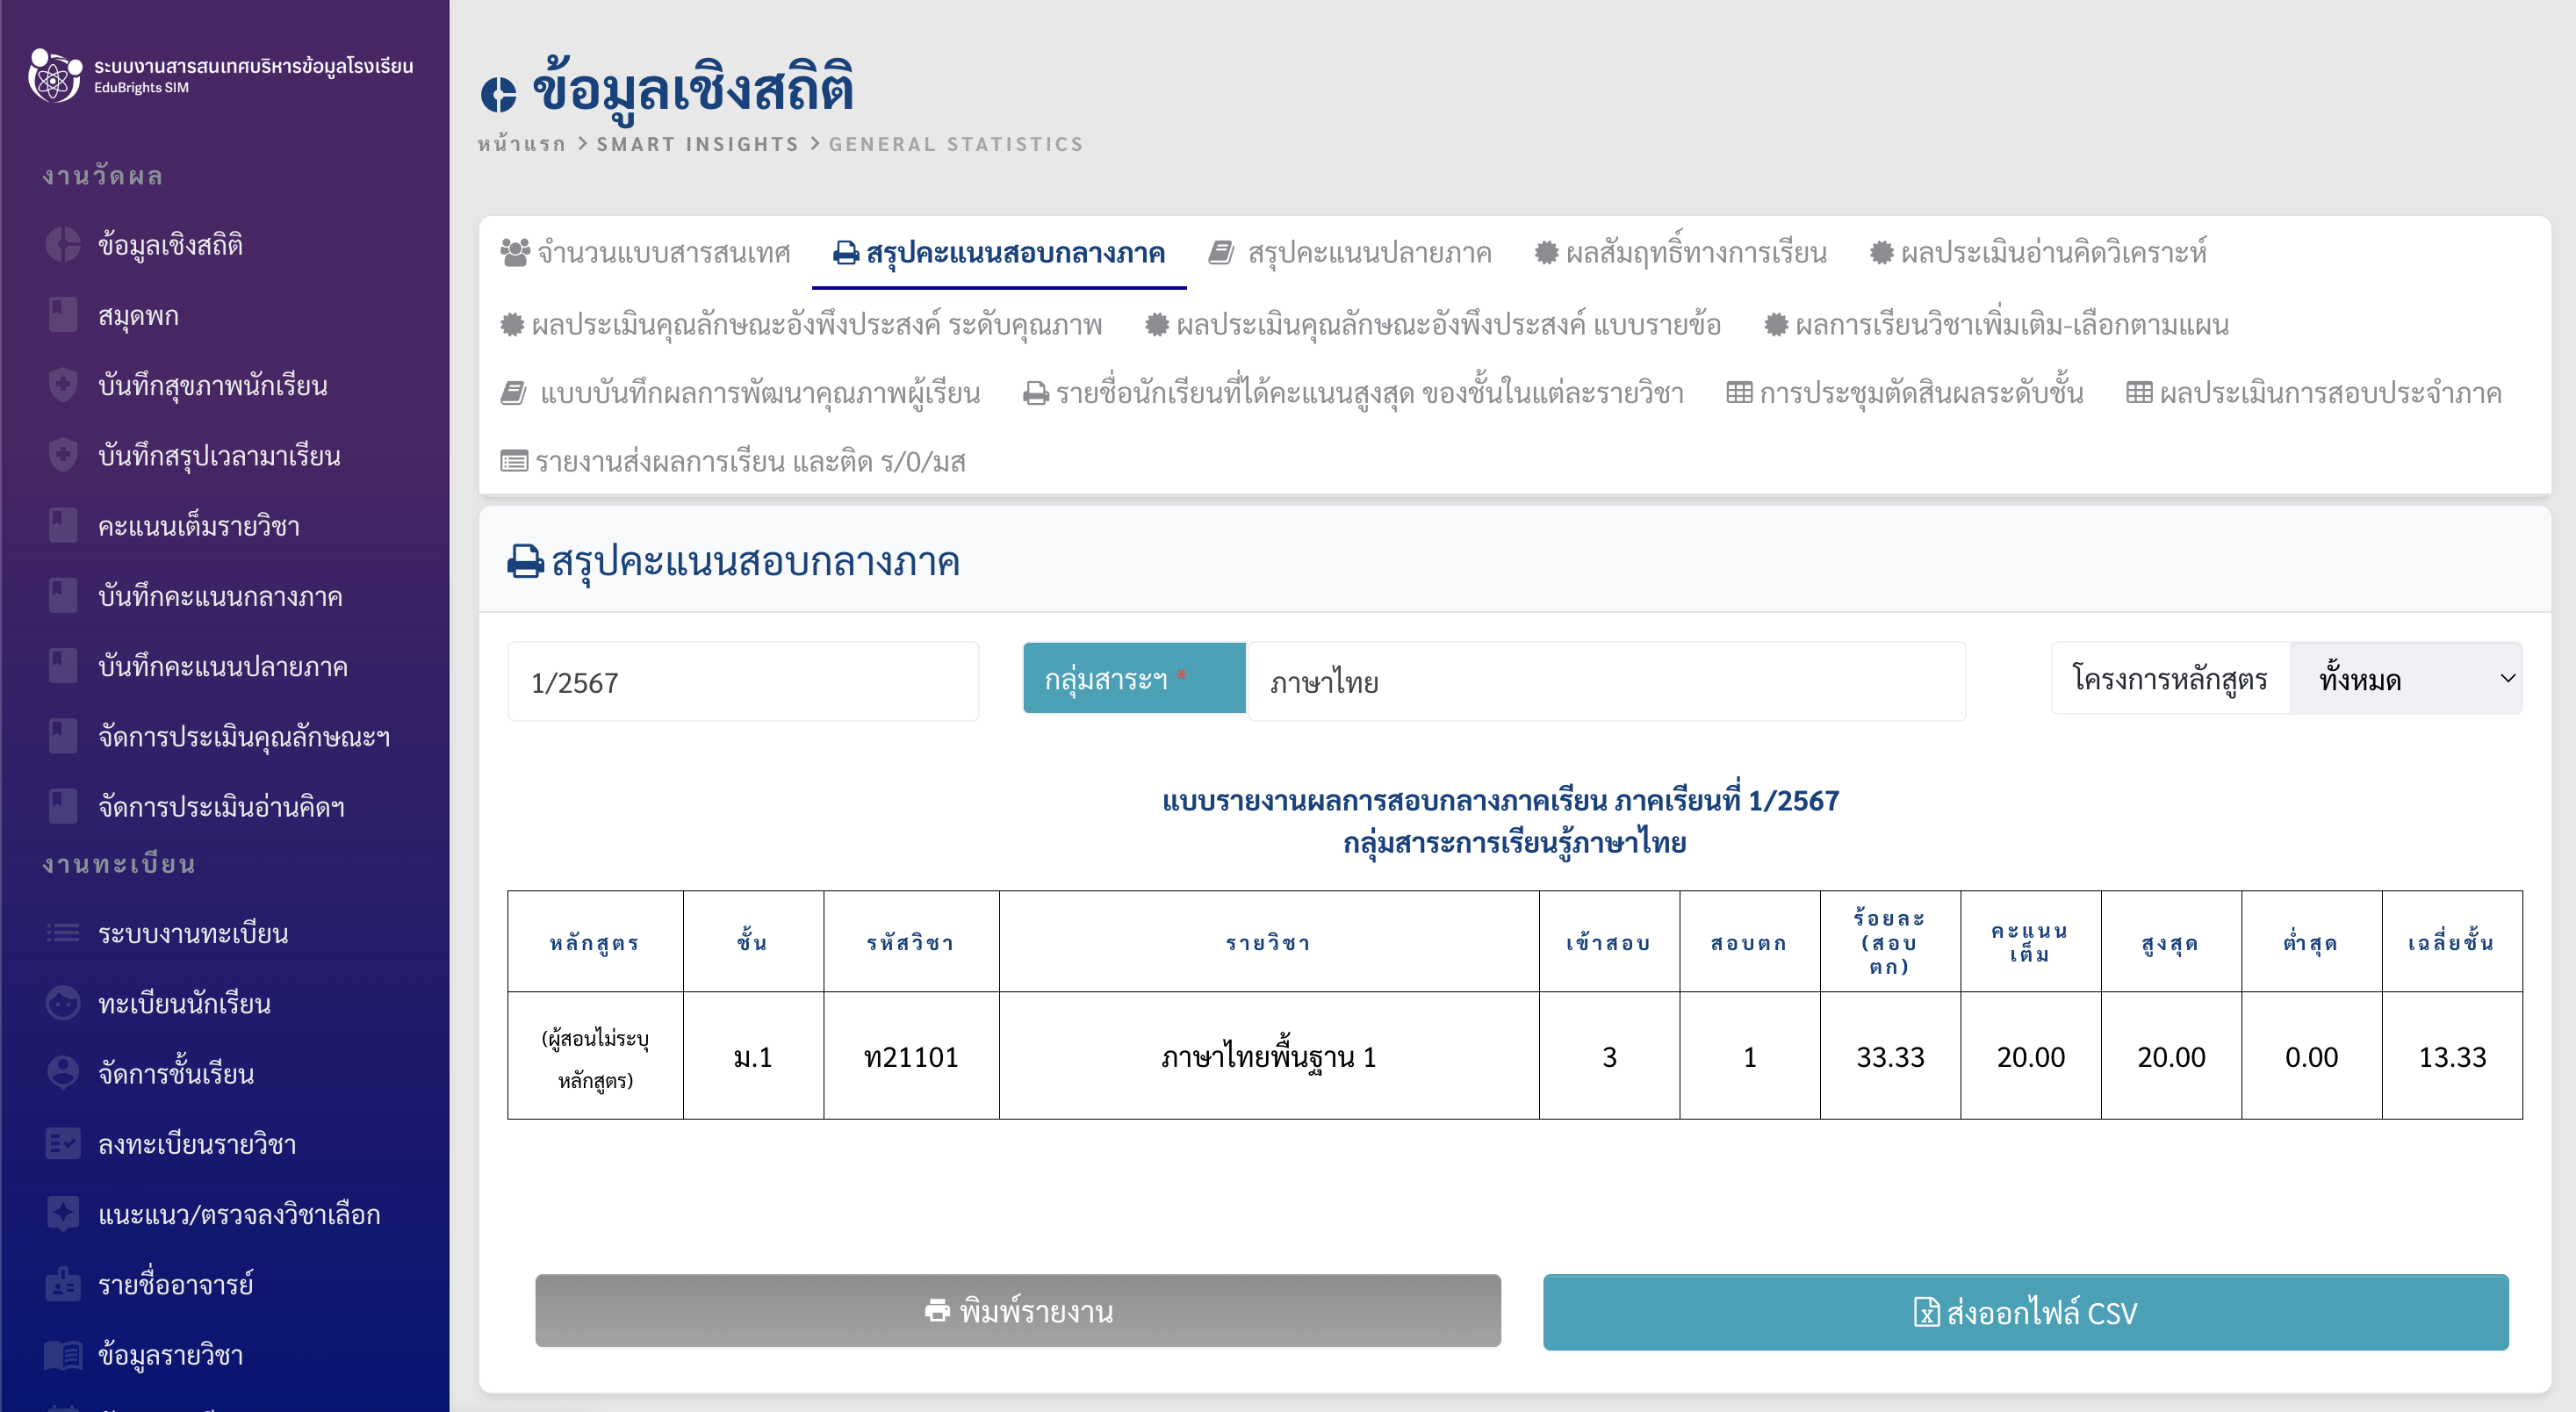Click the ส่งออกไฟล์ CSV export button

click(x=2025, y=1312)
